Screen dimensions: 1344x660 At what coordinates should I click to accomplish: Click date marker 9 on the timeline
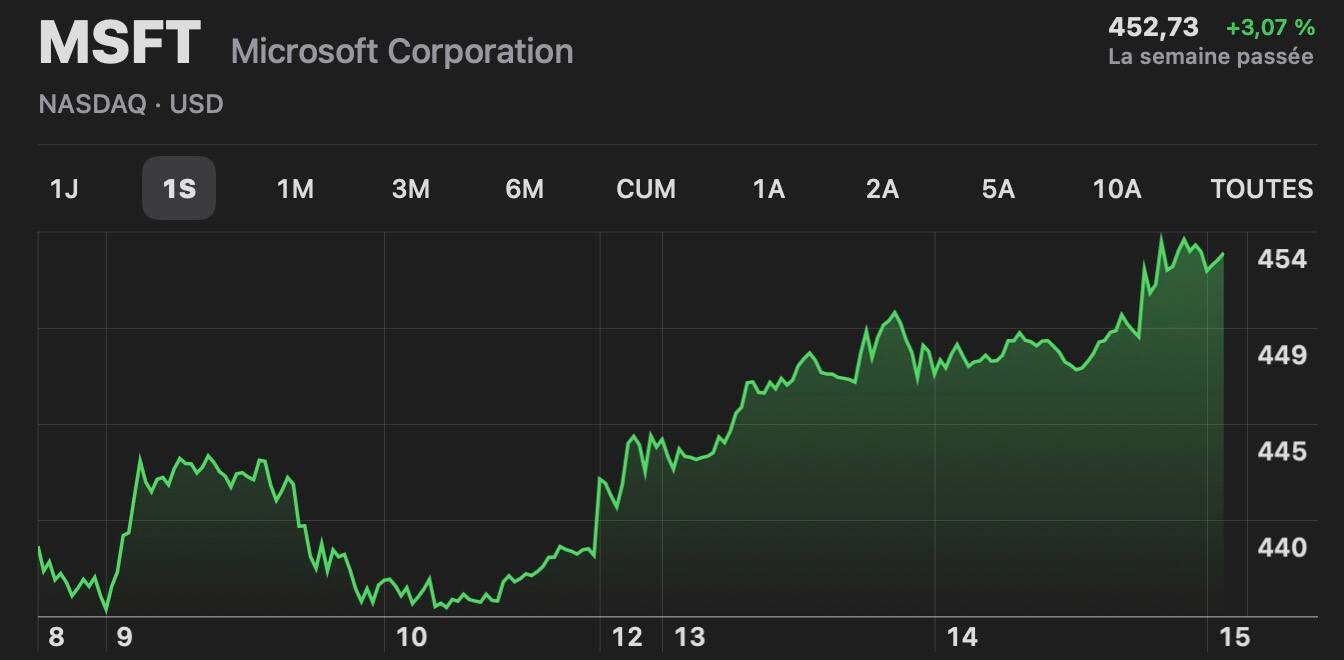[x=124, y=637]
